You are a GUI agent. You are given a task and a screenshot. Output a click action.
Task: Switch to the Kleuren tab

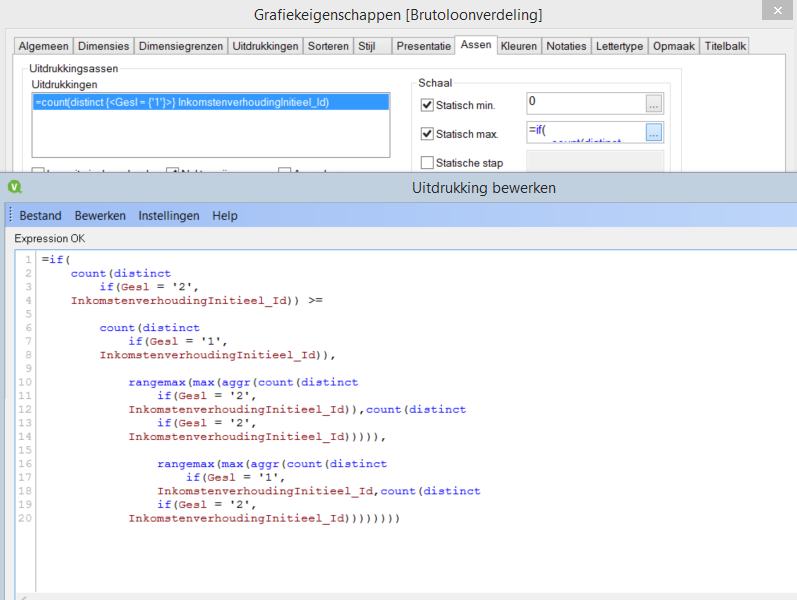click(518, 46)
